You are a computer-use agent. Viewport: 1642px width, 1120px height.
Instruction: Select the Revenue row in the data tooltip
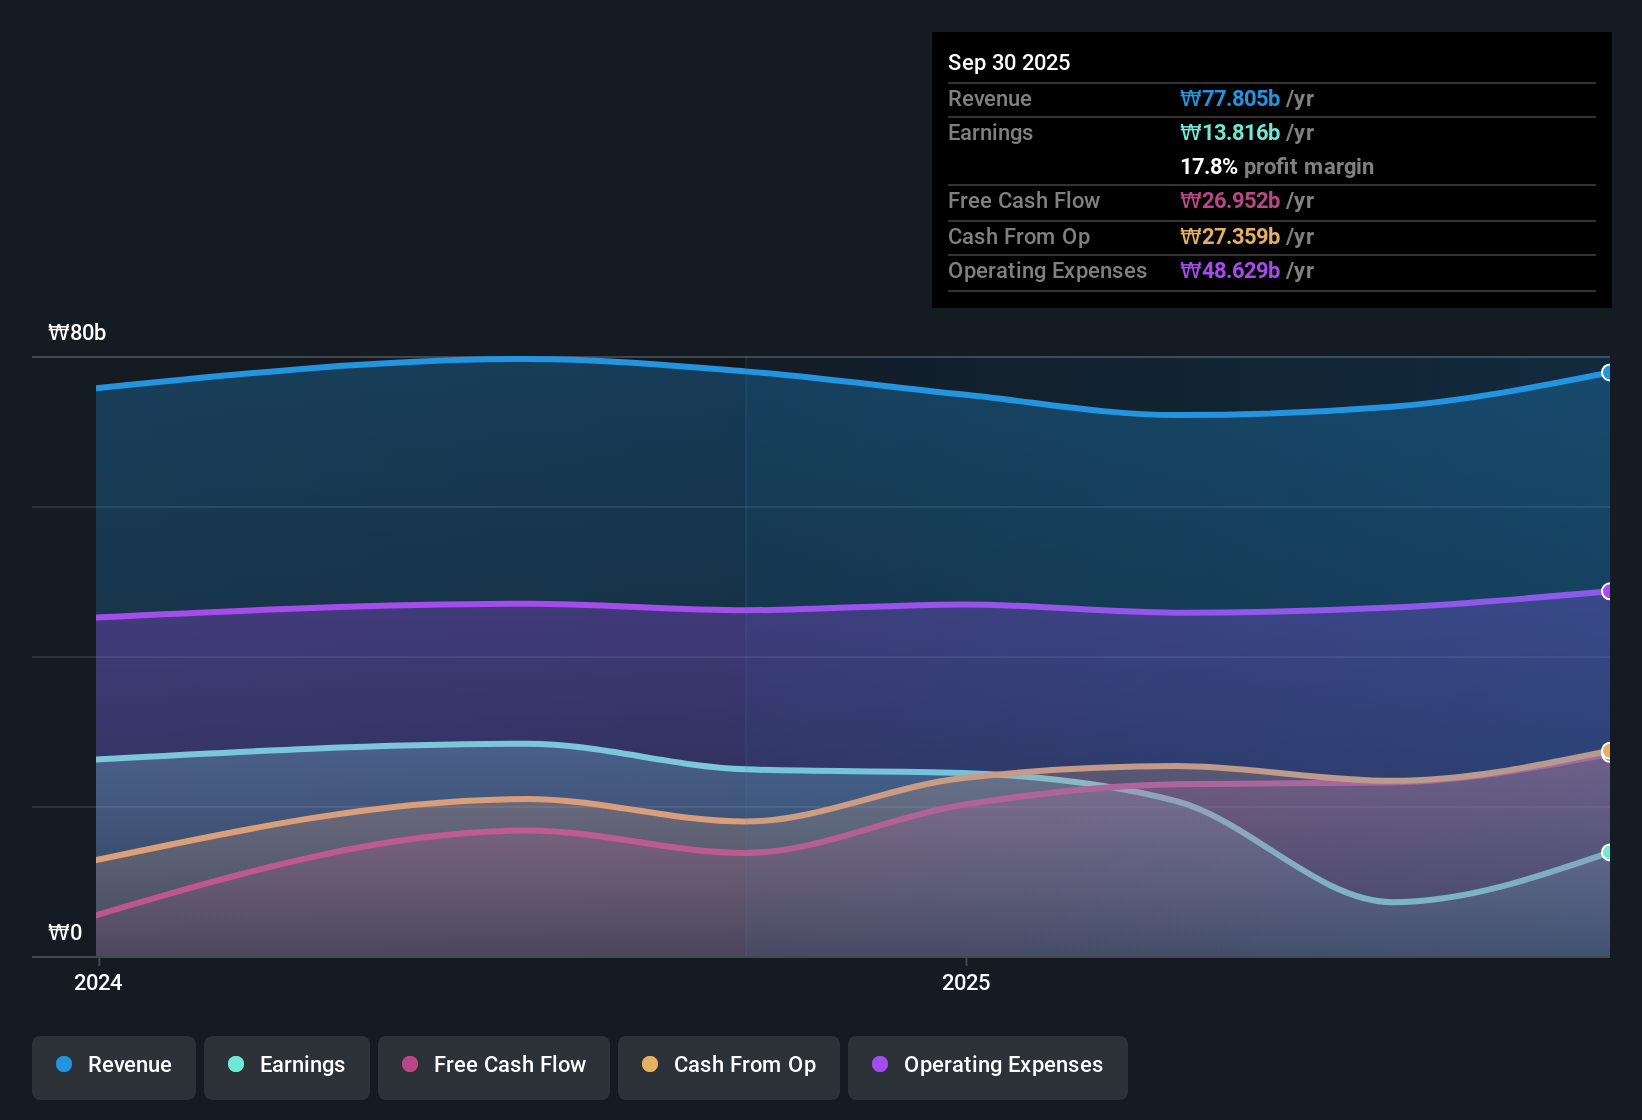pos(1130,98)
